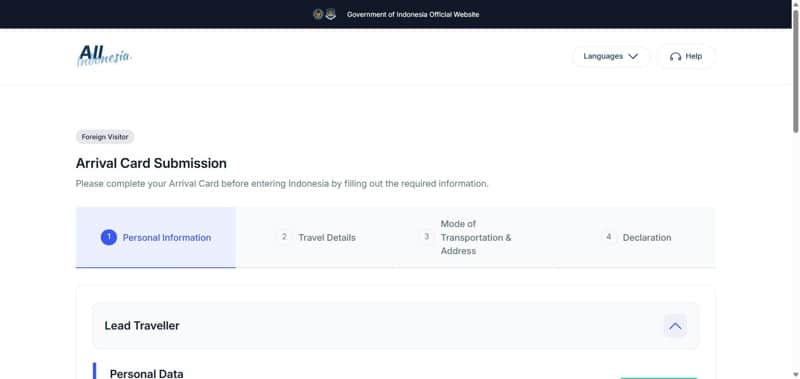Click the Lead Traveller title text
The height and width of the screenshot is (379, 800).
click(x=142, y=325)
